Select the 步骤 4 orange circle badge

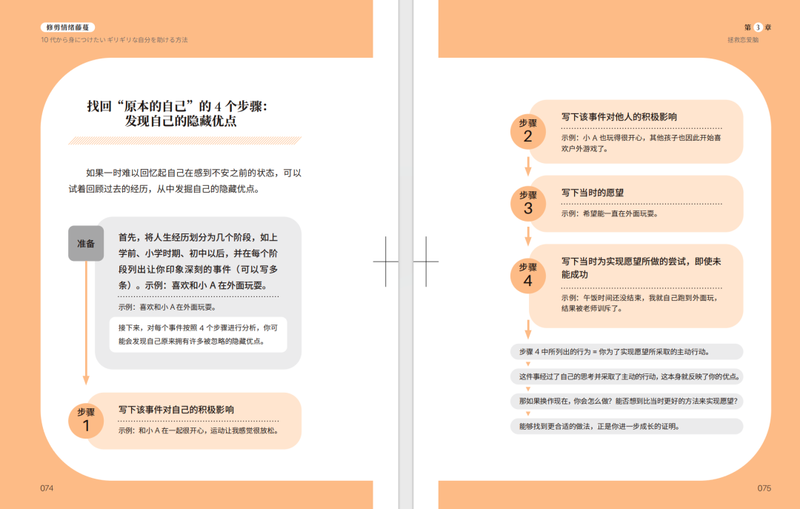tap(528, 273)
